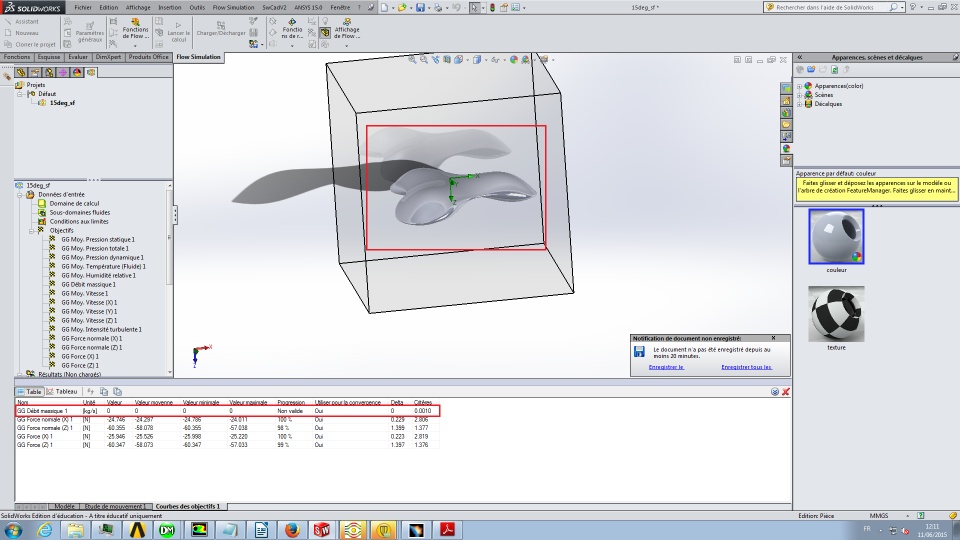Click the Zoom to area view icon
Screen dimensions: 960x540
(x=424, y=59)
